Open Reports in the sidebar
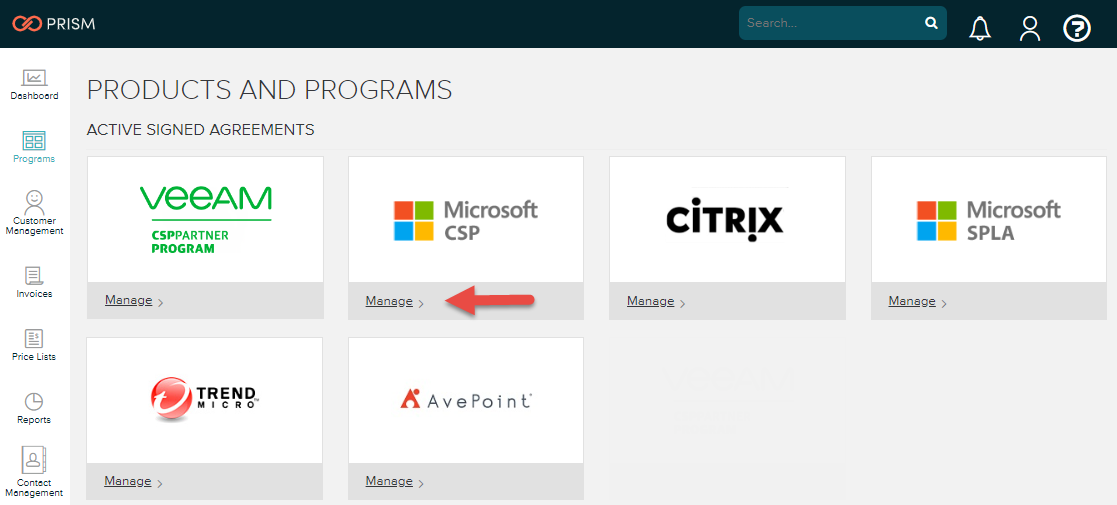The width and height of the screenshot is (1117, 505). click(x=34, y=408)
